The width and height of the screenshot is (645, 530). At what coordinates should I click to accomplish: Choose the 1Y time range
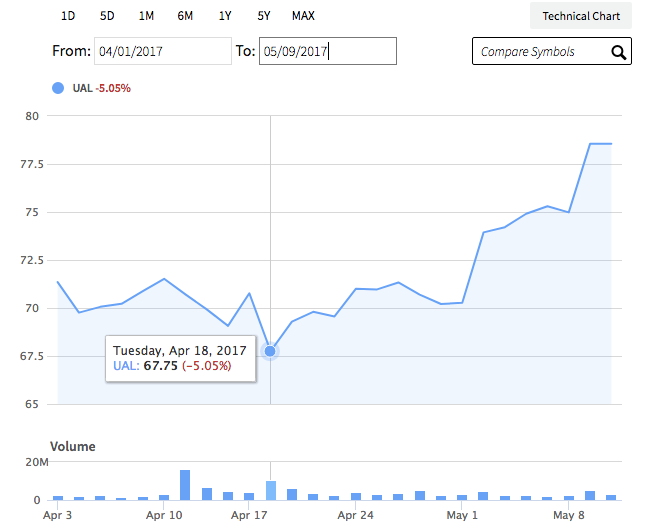tap(225, 16)
